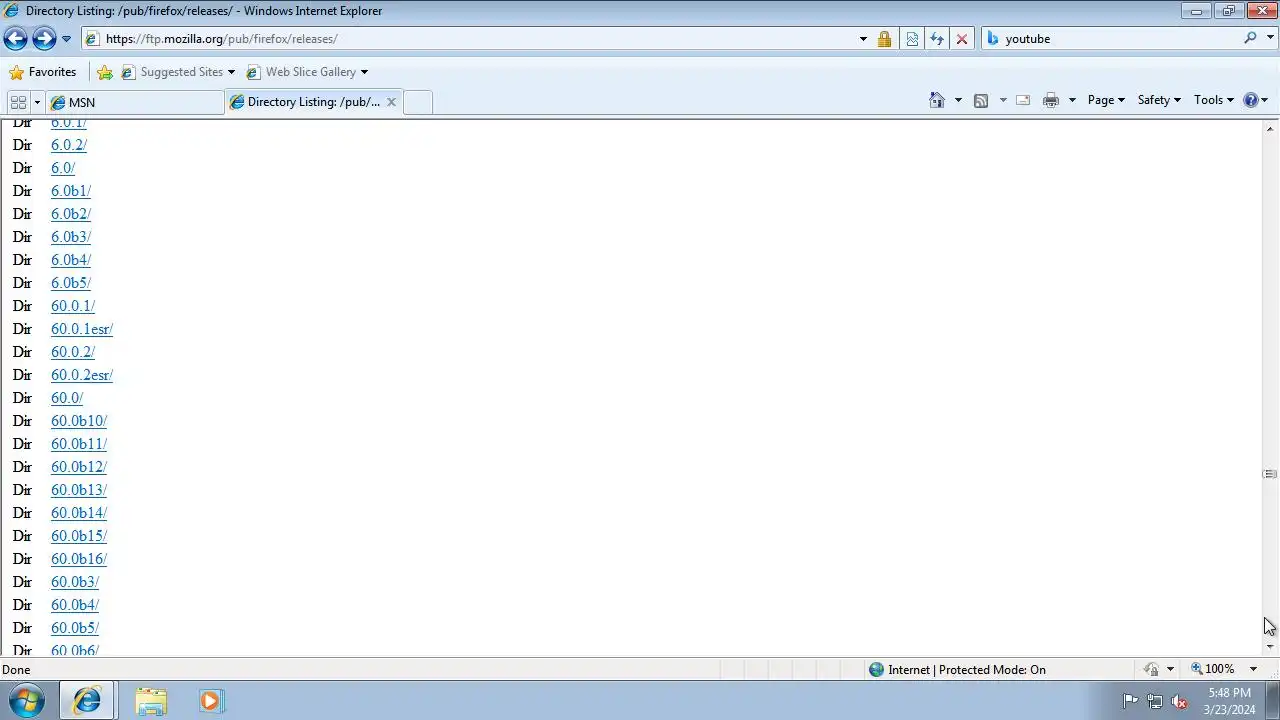The width and height of the screenshot is (1280, 720).
Task: Click the Compatibility View icon
Action: click(x=912, y=39)
